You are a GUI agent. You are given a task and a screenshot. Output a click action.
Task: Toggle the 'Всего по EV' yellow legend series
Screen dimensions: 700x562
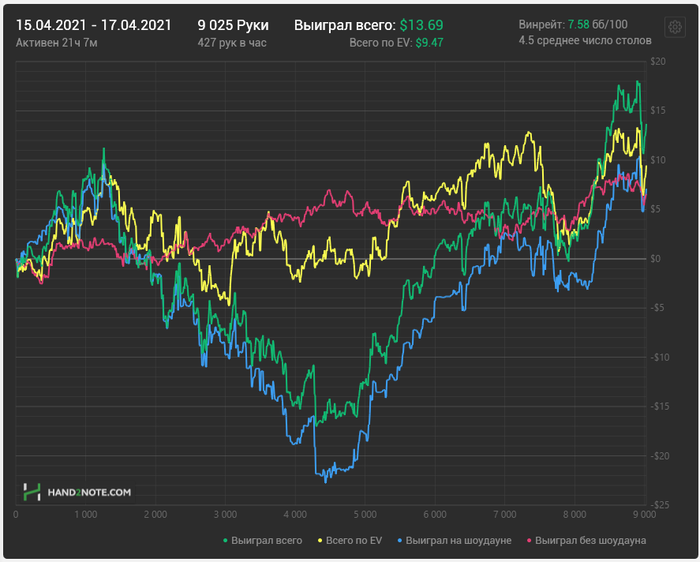(350, 541)
